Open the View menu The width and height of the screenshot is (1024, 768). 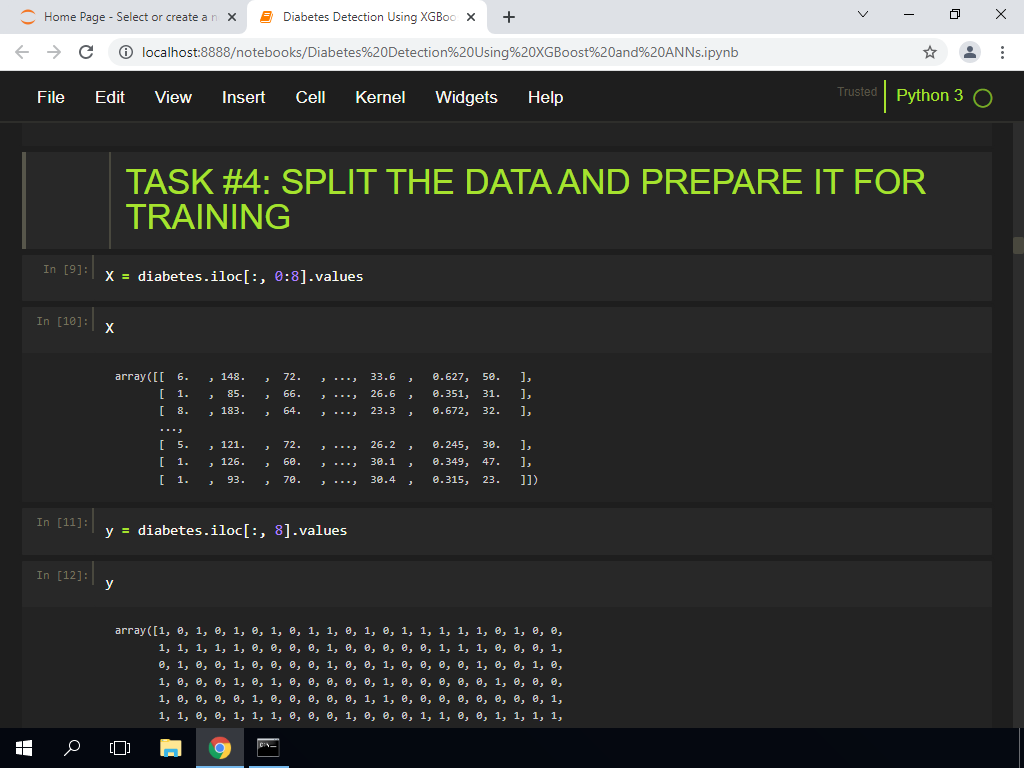[x=173, y=97]
